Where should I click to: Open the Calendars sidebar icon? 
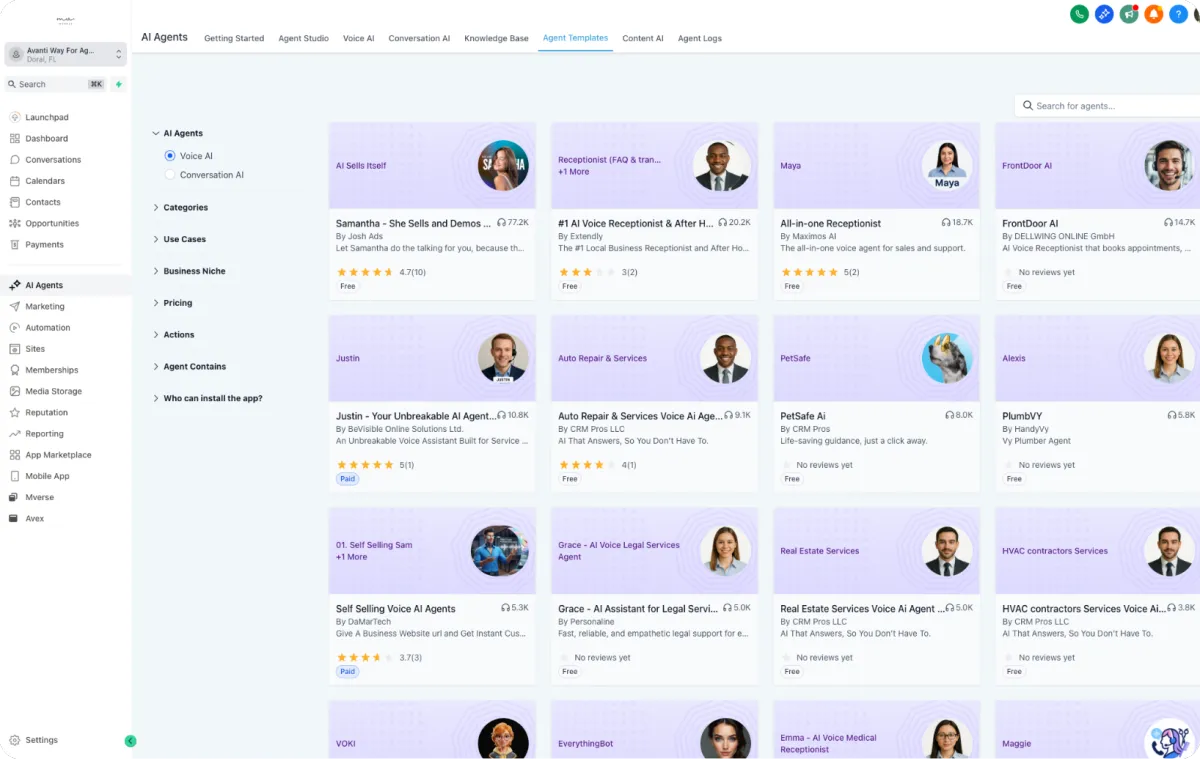(15, 181)
